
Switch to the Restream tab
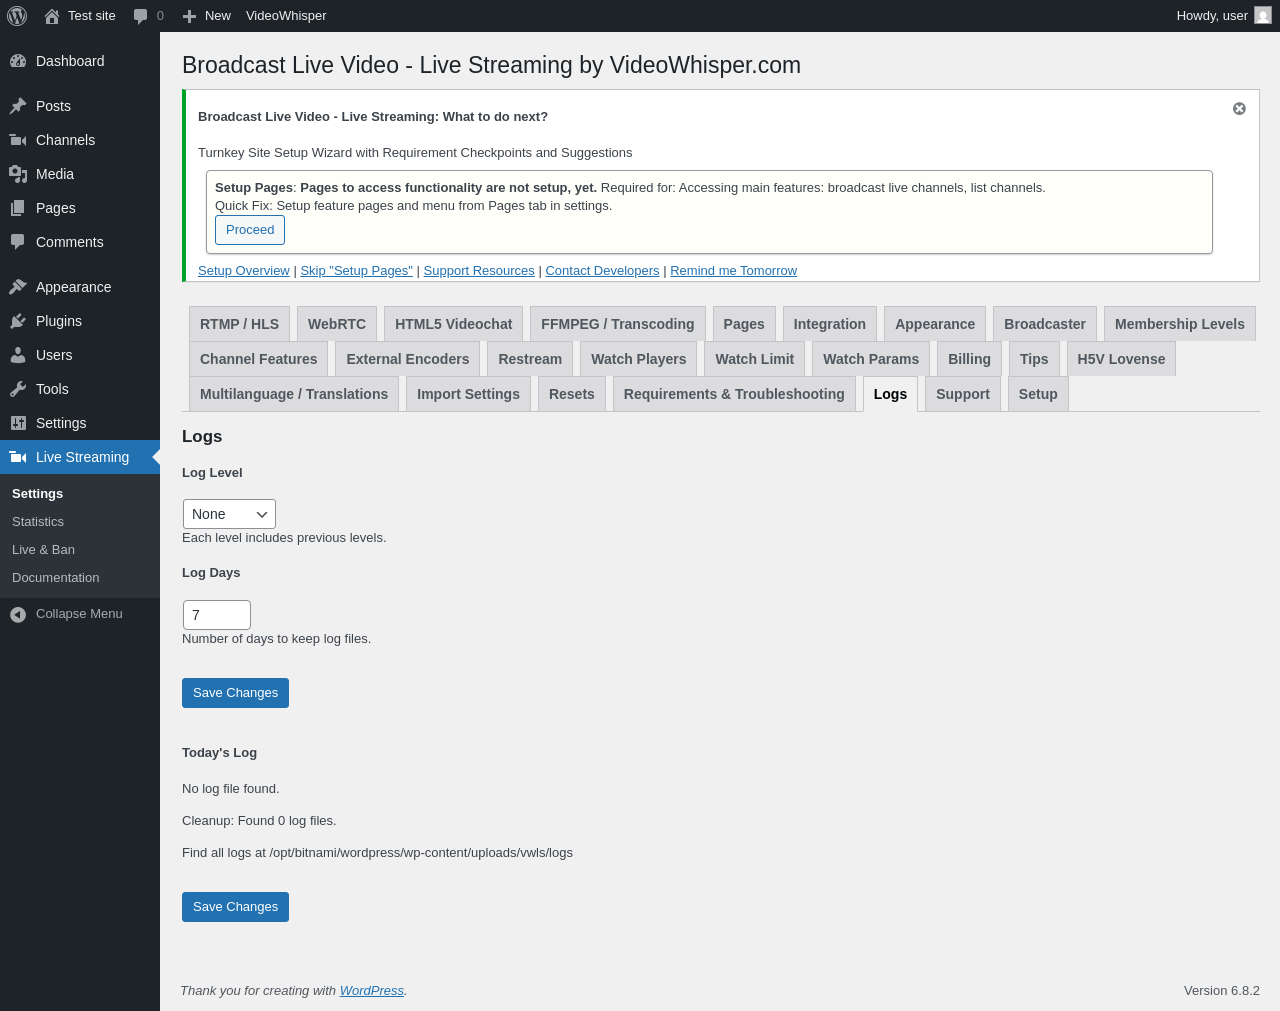[530, 359]
